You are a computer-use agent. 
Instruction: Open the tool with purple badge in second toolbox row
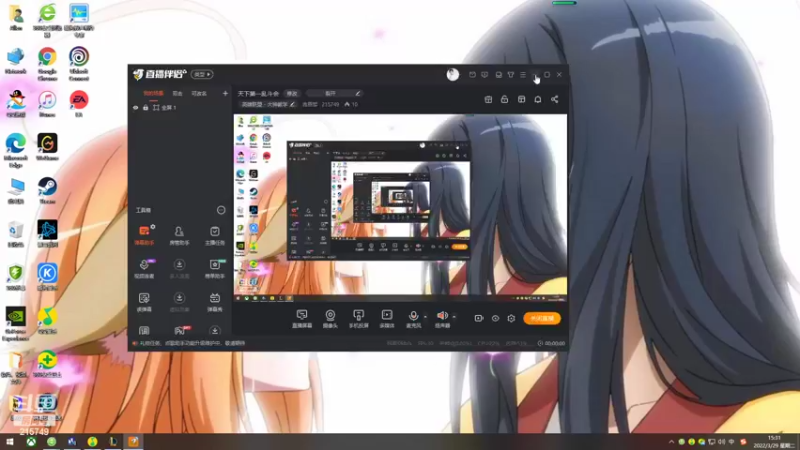tap(144, 268)
